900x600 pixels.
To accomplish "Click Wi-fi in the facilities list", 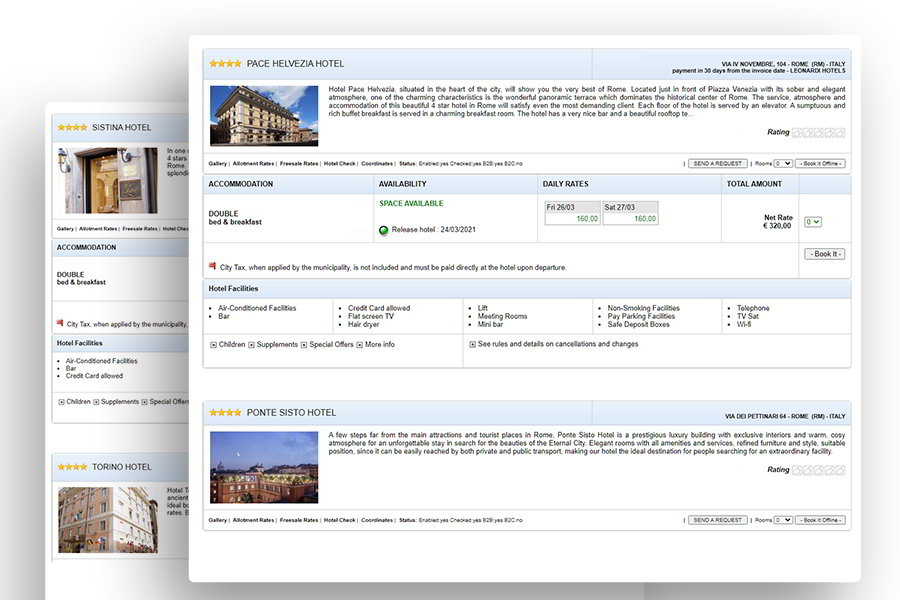I will 744,324.
